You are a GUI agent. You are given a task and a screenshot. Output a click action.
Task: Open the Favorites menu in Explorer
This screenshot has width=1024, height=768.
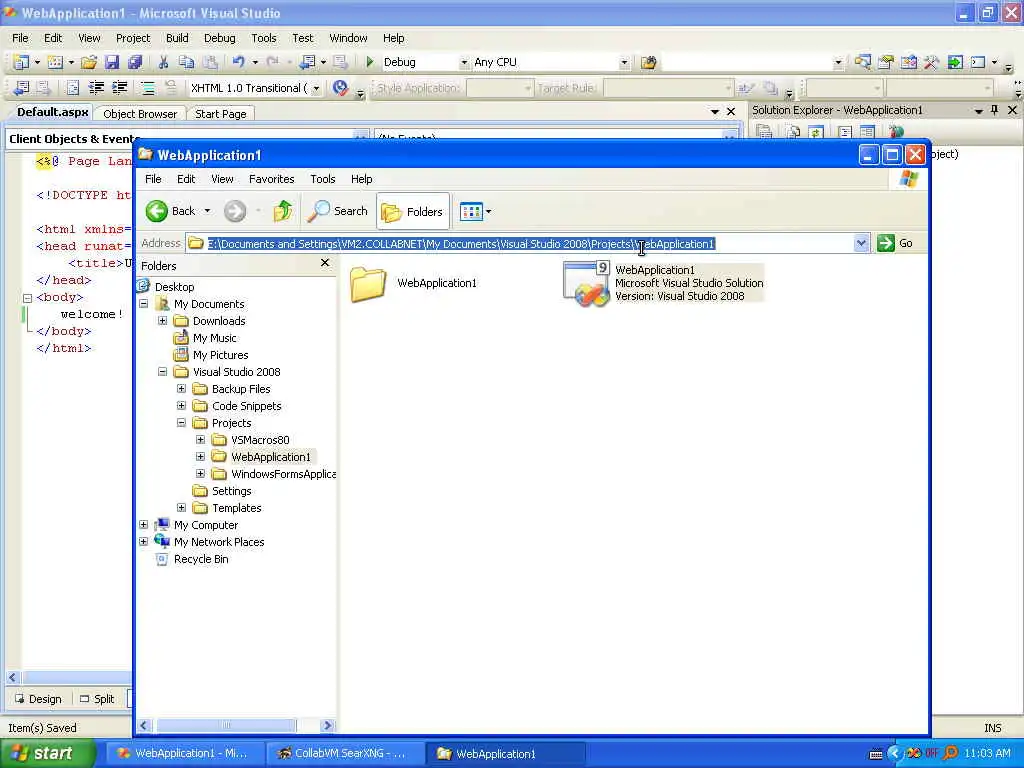pyautogui.click(x=272, y=179)
